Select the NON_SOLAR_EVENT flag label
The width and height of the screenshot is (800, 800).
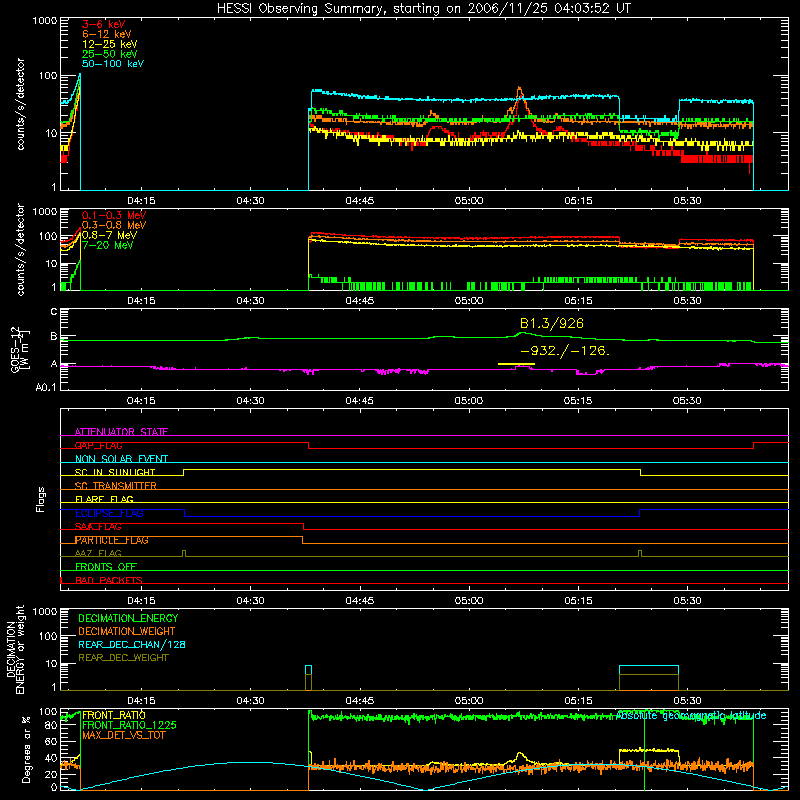pos(121,459)
